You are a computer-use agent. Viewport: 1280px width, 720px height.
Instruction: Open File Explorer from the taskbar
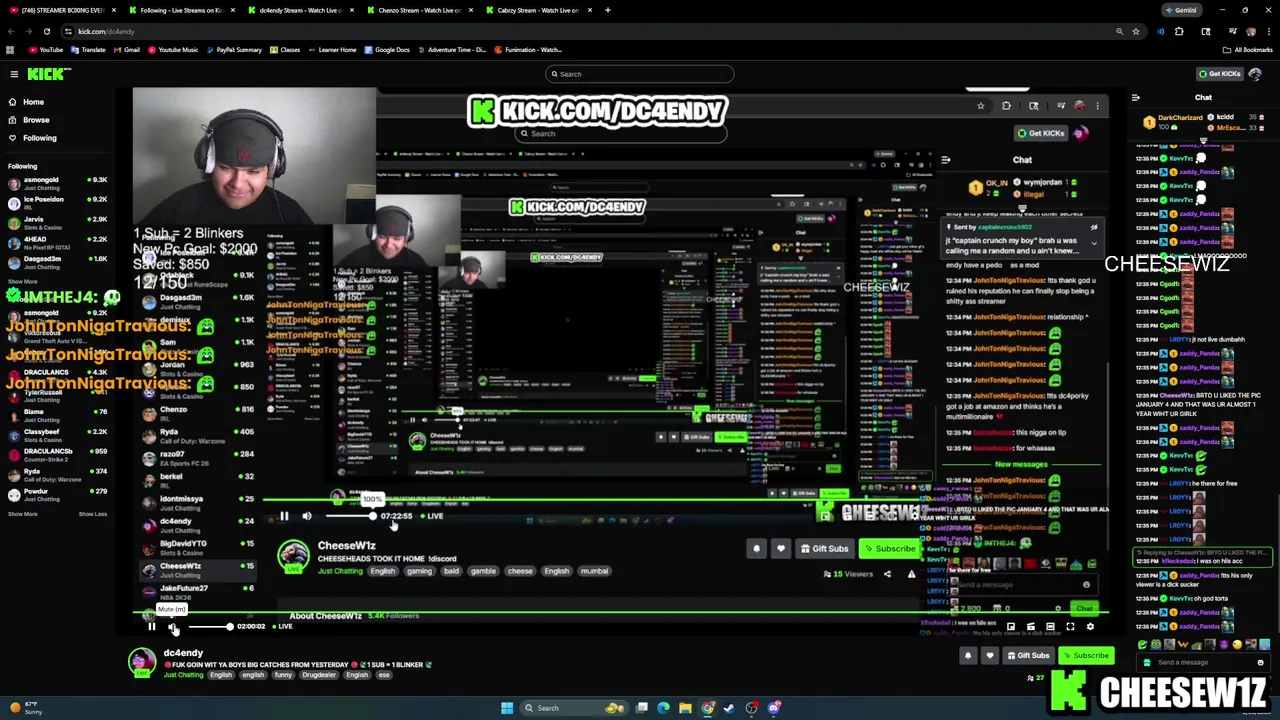[685, 708]
